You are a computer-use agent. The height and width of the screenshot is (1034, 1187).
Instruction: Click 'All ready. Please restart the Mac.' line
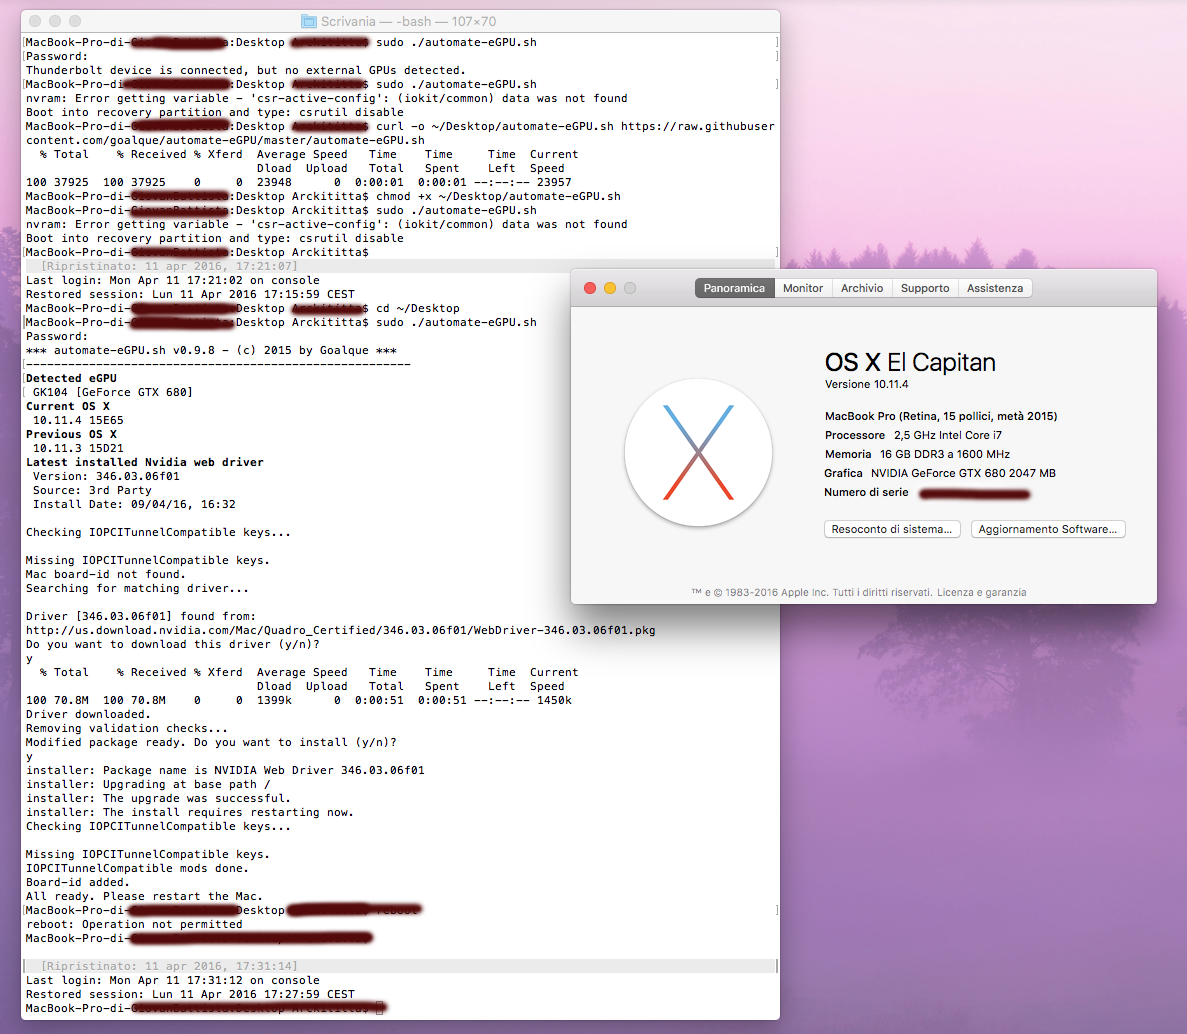coord(145,896)
